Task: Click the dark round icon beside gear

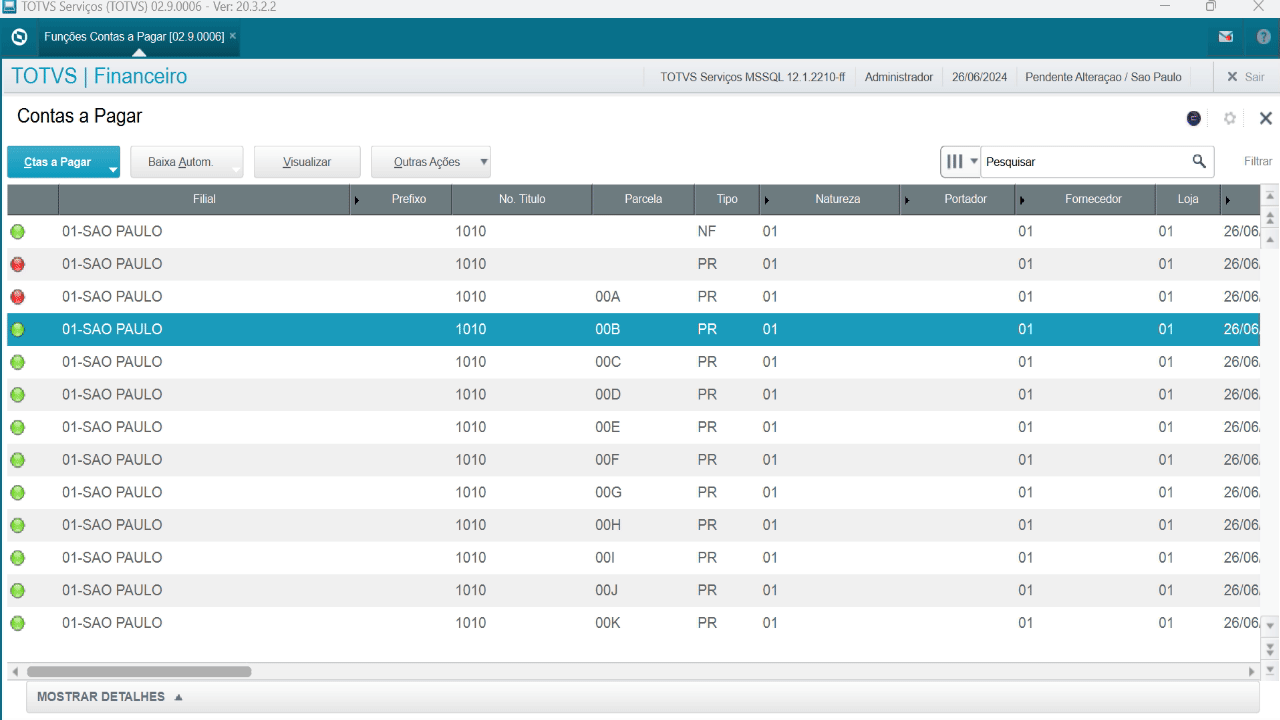Action: 1194,118
